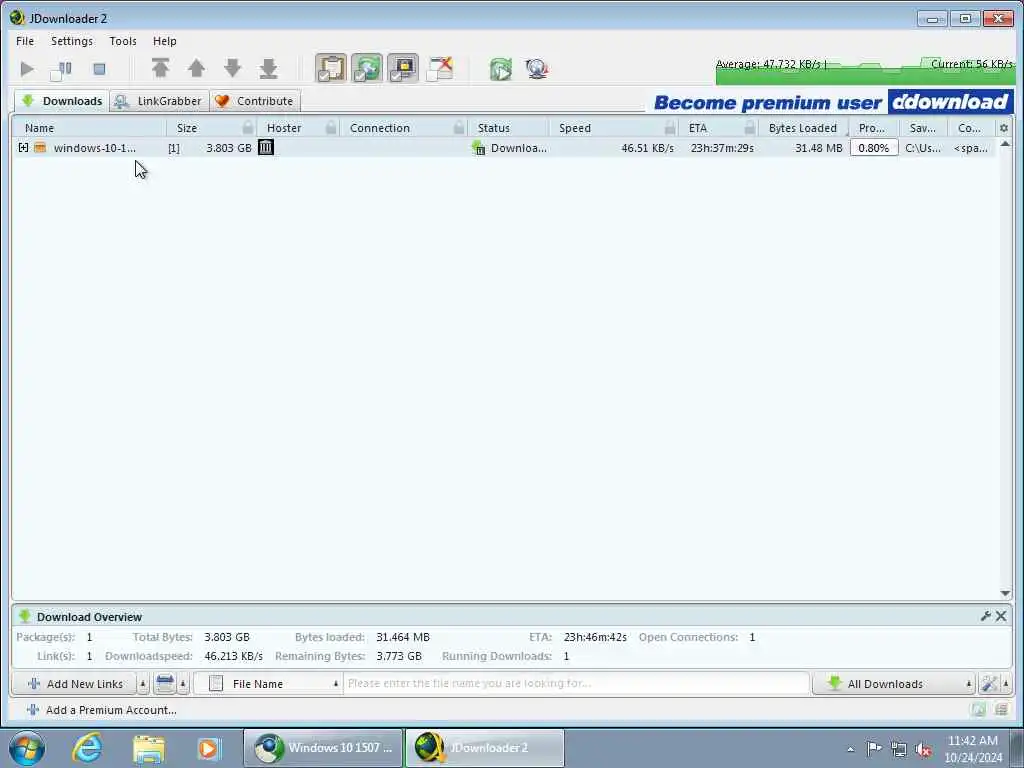Click the clear list button
The image size is (1024, 768).
pos(165,684)
